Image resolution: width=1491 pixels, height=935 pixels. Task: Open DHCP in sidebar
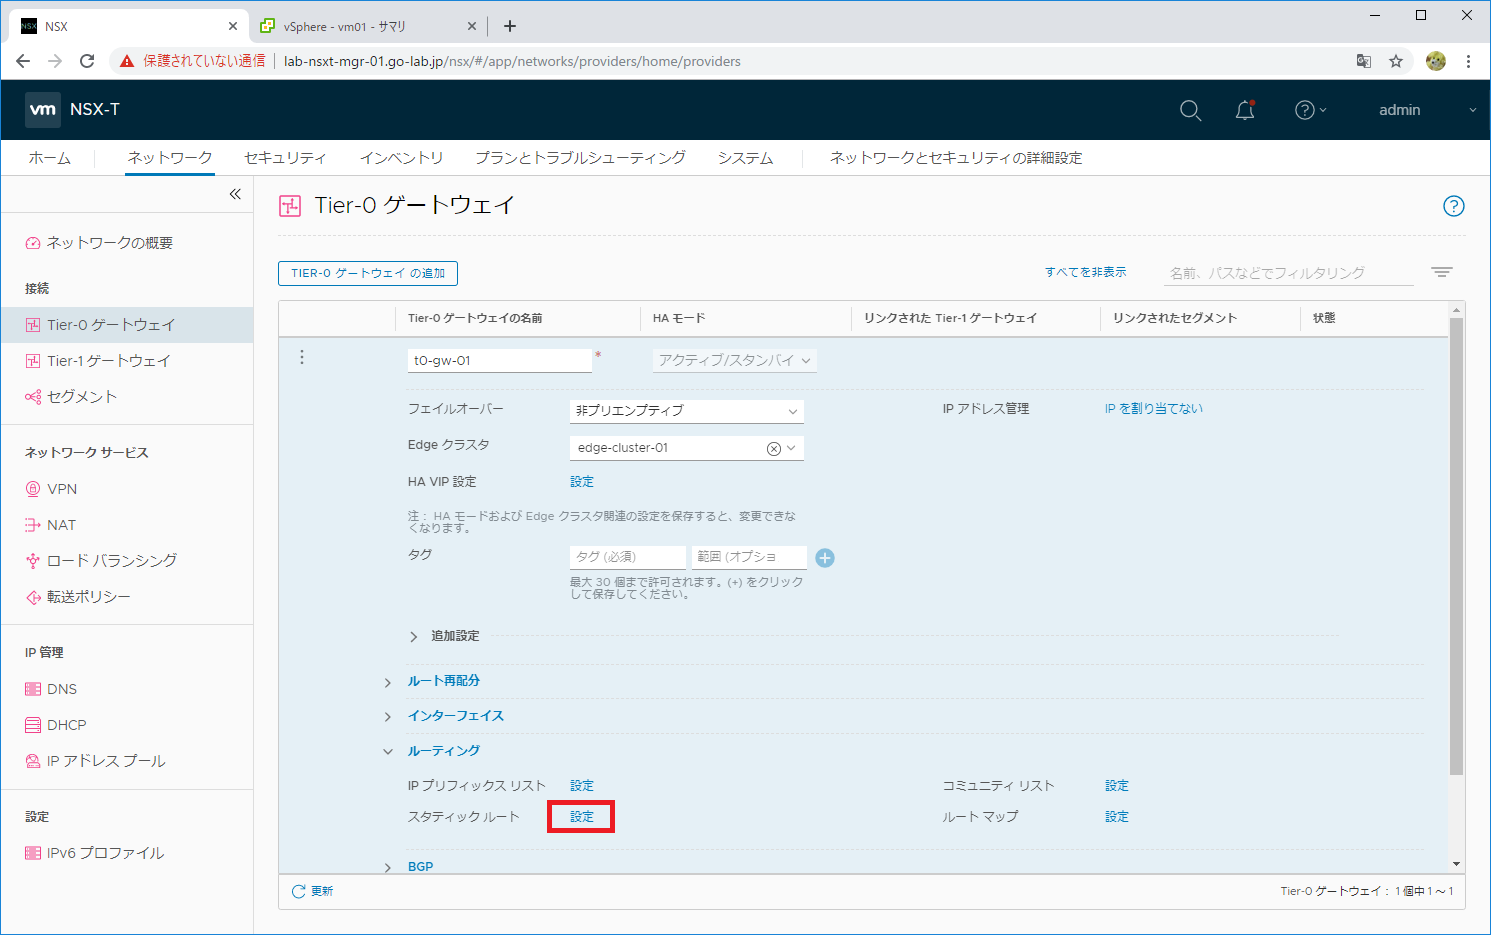point(66,725)
